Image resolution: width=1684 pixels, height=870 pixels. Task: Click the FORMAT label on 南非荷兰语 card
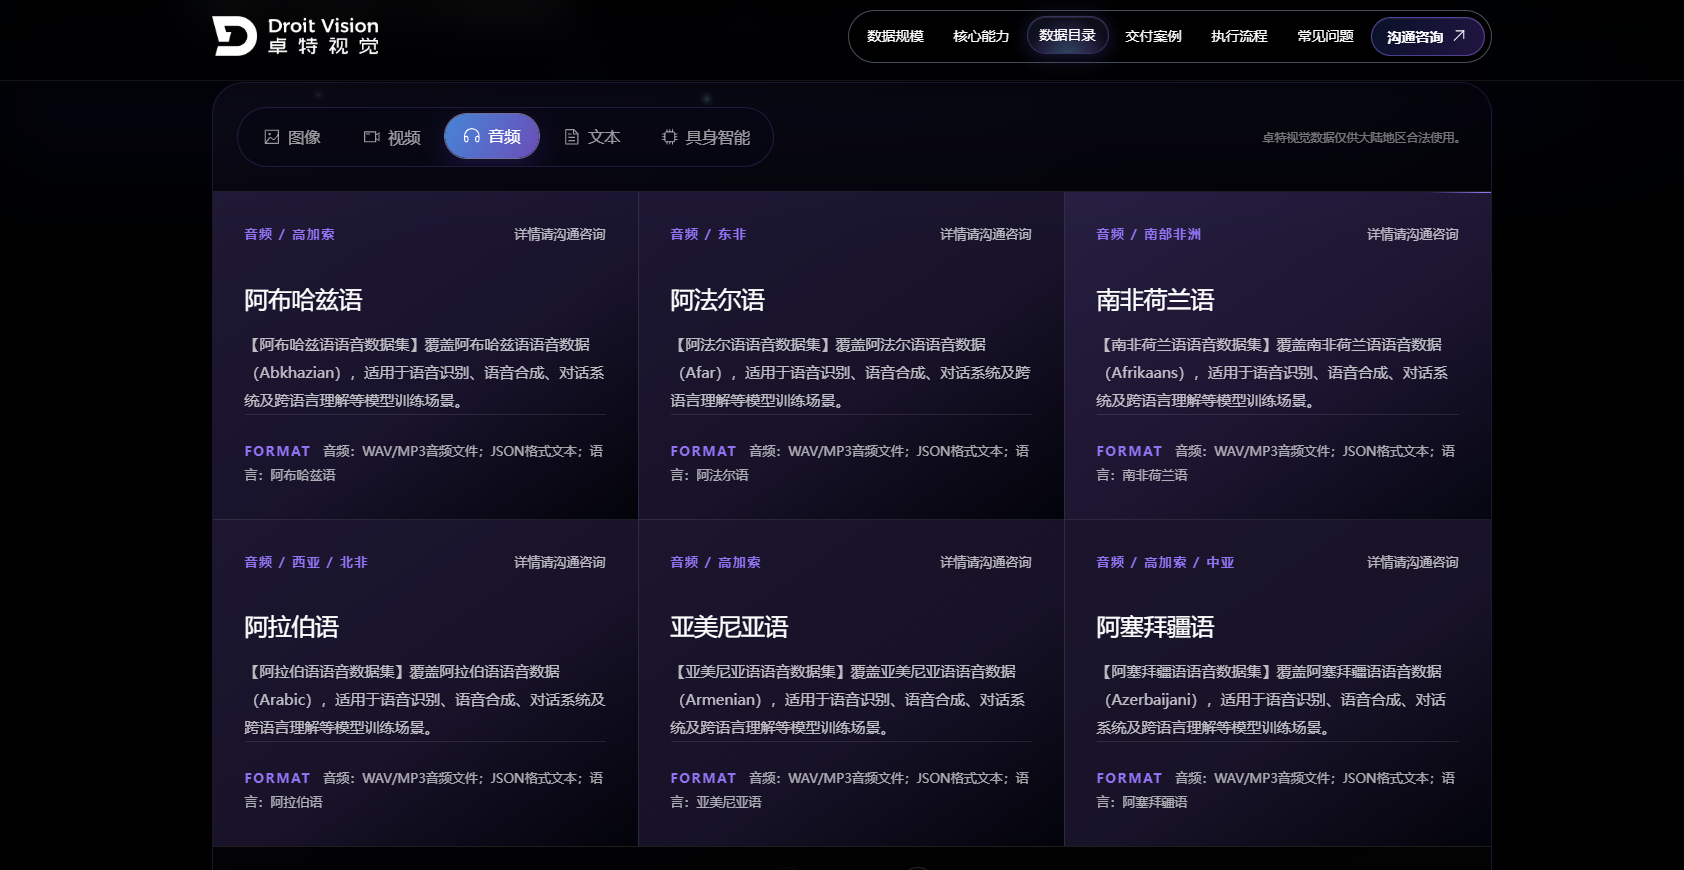click(1129, 451)
